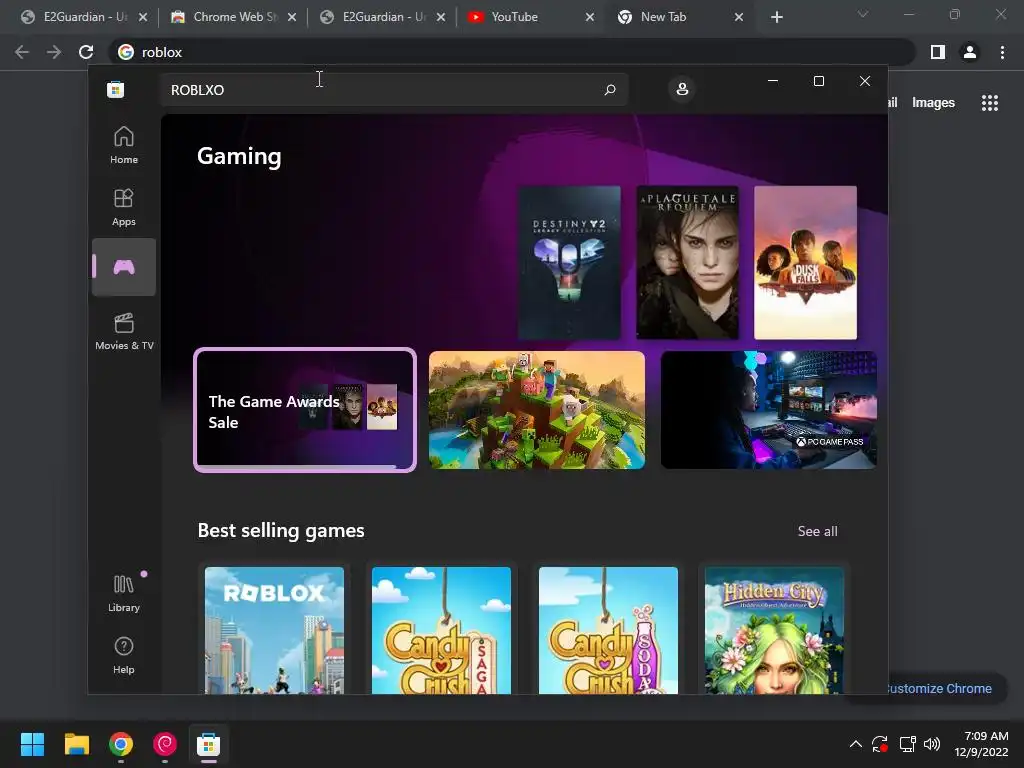Open Hidden City game tile
The height and width of the screenshot is (768, 1024).
point(775,630)
